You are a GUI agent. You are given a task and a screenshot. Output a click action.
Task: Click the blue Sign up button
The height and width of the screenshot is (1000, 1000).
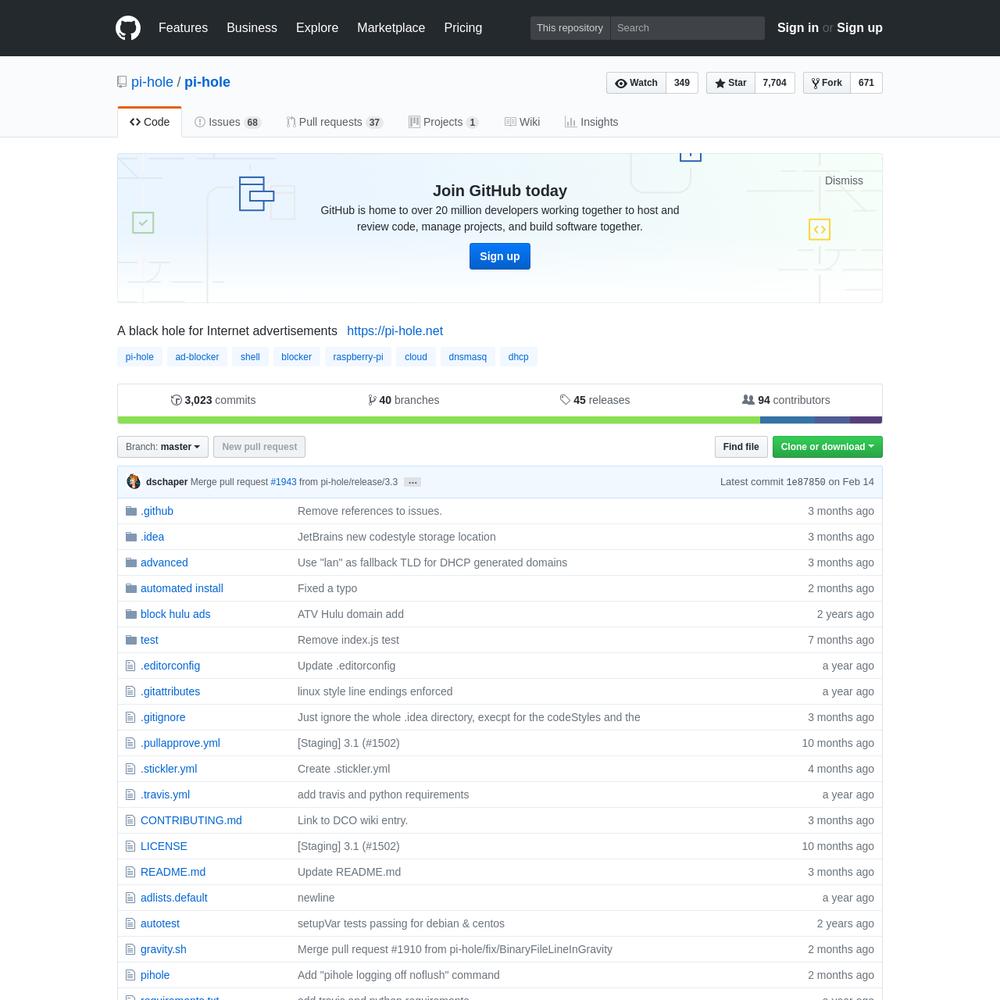[x=499, y=256]
